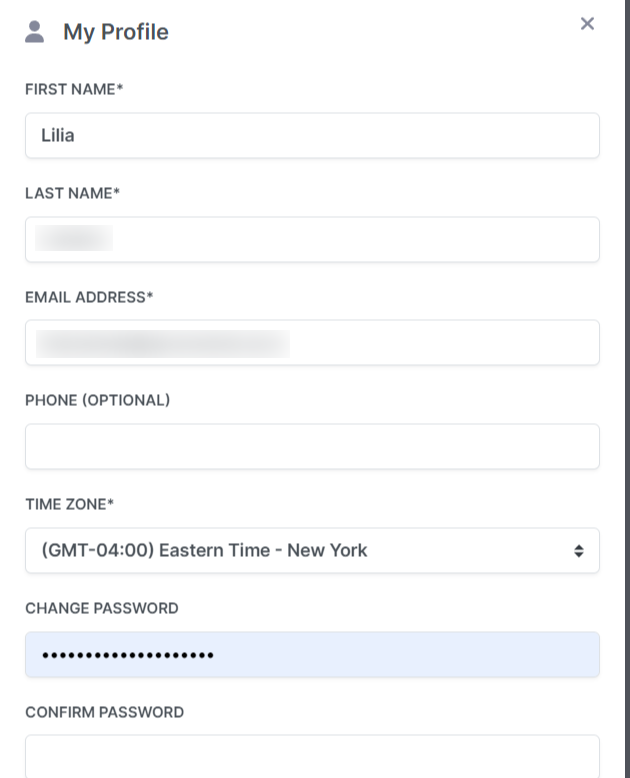Viewport: 630px width, 778px height.
Task: Click the LAST NAME label
Action: [x=72, y=193]
